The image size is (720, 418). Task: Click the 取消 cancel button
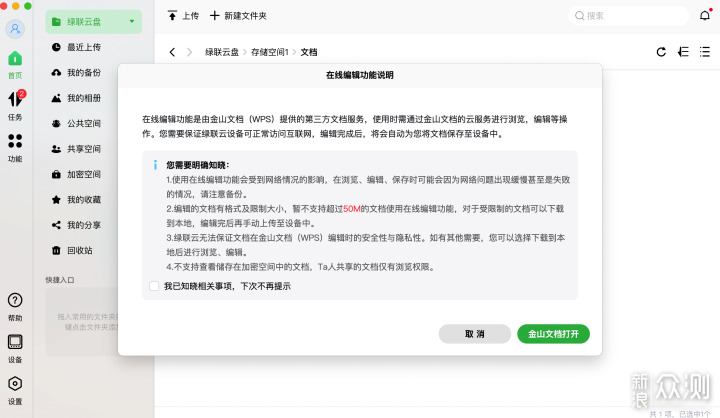(x=475, y=334)
